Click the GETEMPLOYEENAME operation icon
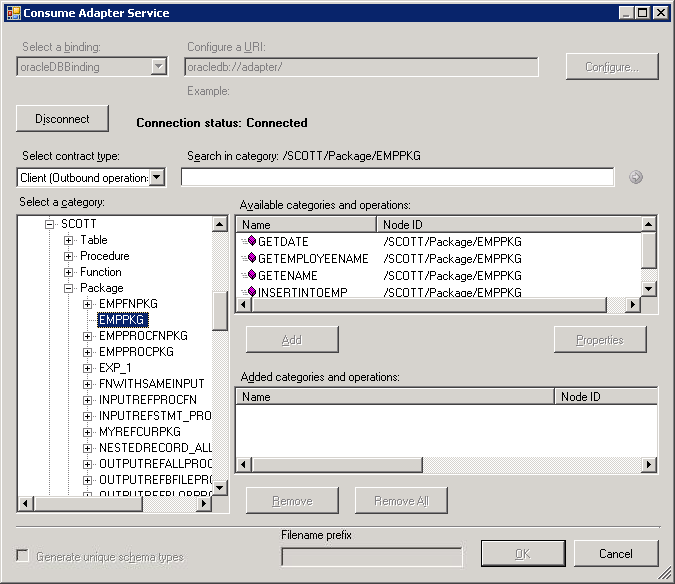The height and width of the screenshot is (584, 675). click(x=249, y=258)
